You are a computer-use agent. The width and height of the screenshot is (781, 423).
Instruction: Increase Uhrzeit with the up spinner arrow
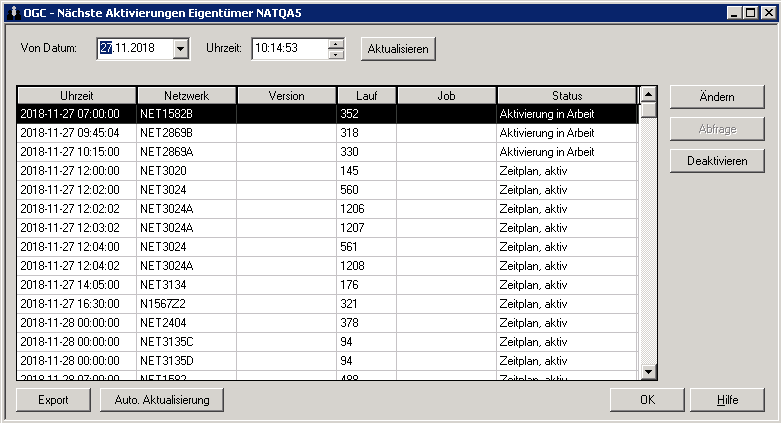tap(336, 43)
